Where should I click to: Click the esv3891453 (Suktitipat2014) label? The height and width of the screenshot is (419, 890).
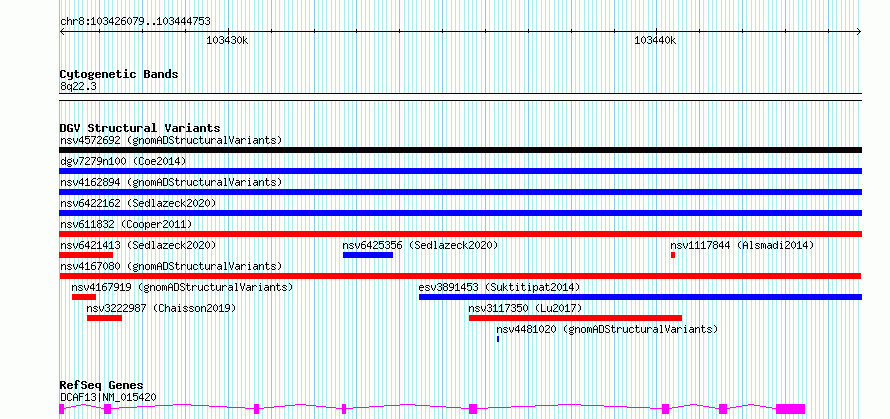click(x=499, y=287)
